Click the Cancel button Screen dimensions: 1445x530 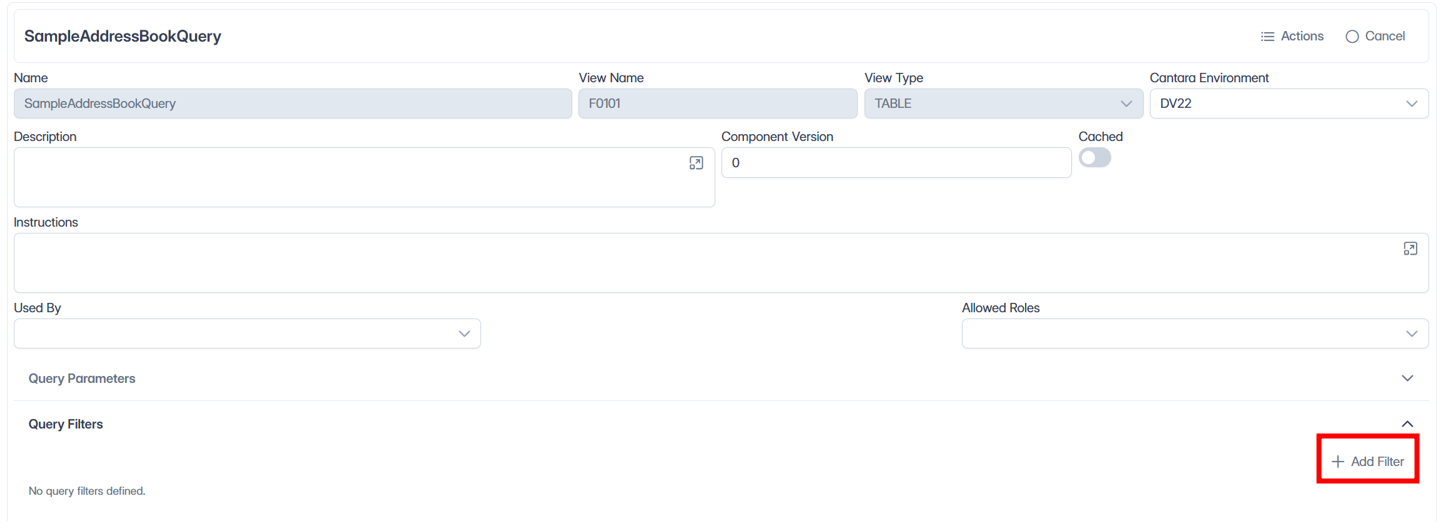[x=1375, y=36]
